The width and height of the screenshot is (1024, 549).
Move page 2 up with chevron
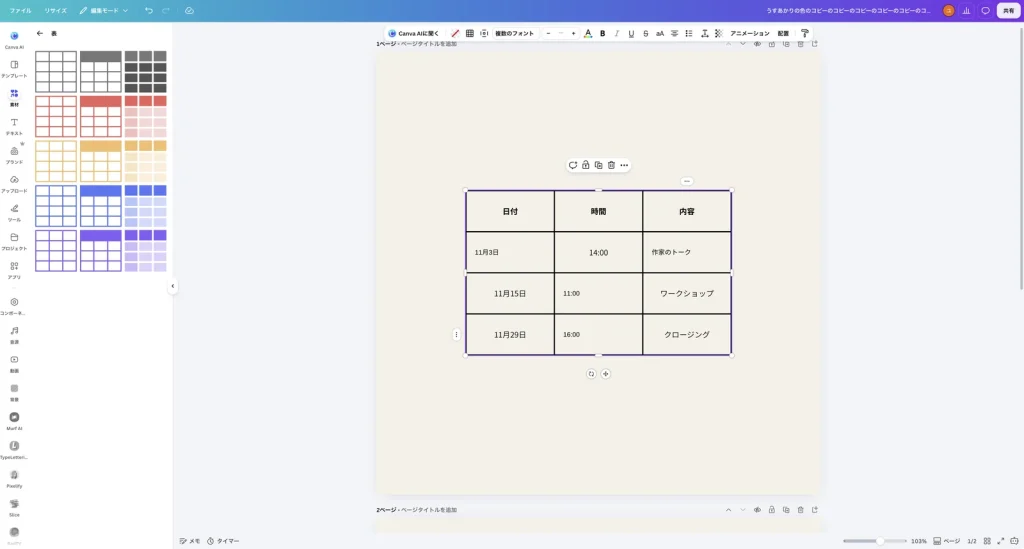(x=728, y=510)
